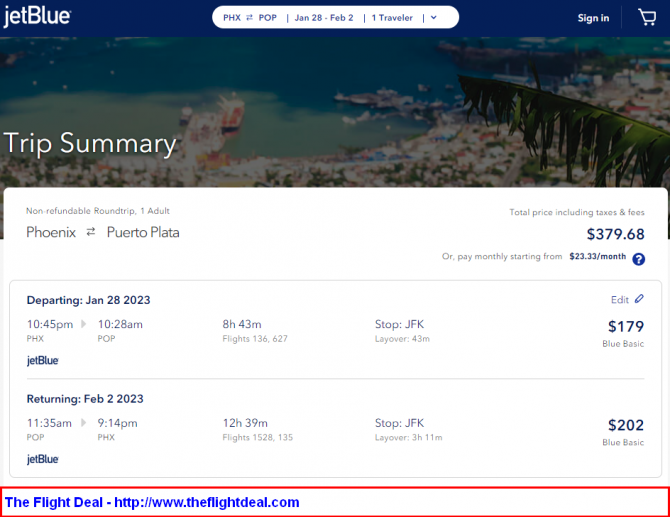Click 8h 43m duration text
The height and width of the screenshot is (517, 670).
(x=242, y=324)
